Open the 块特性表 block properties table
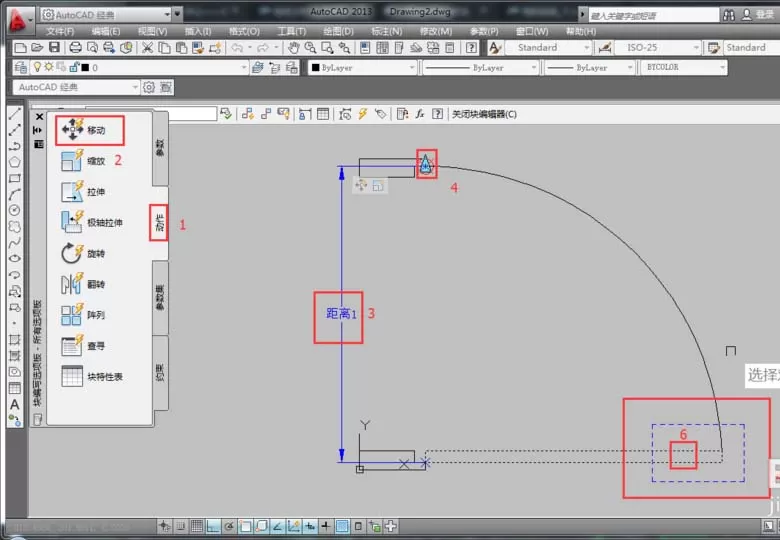This screenshot has height=540, width=780. (x=92, y=376)
